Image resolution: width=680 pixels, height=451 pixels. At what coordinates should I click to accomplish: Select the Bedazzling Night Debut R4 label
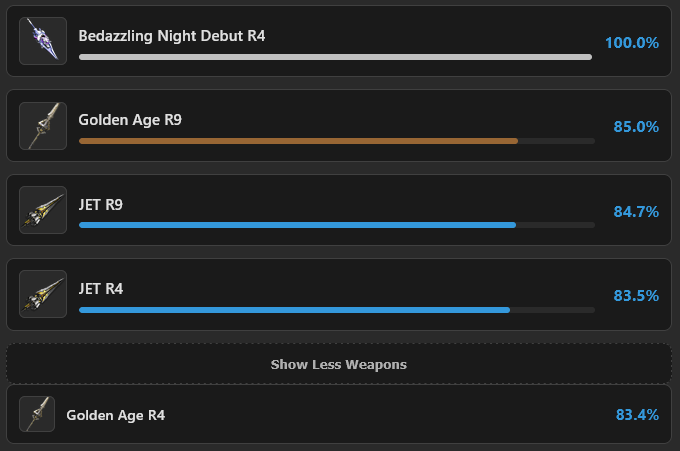tap(172, 36)
